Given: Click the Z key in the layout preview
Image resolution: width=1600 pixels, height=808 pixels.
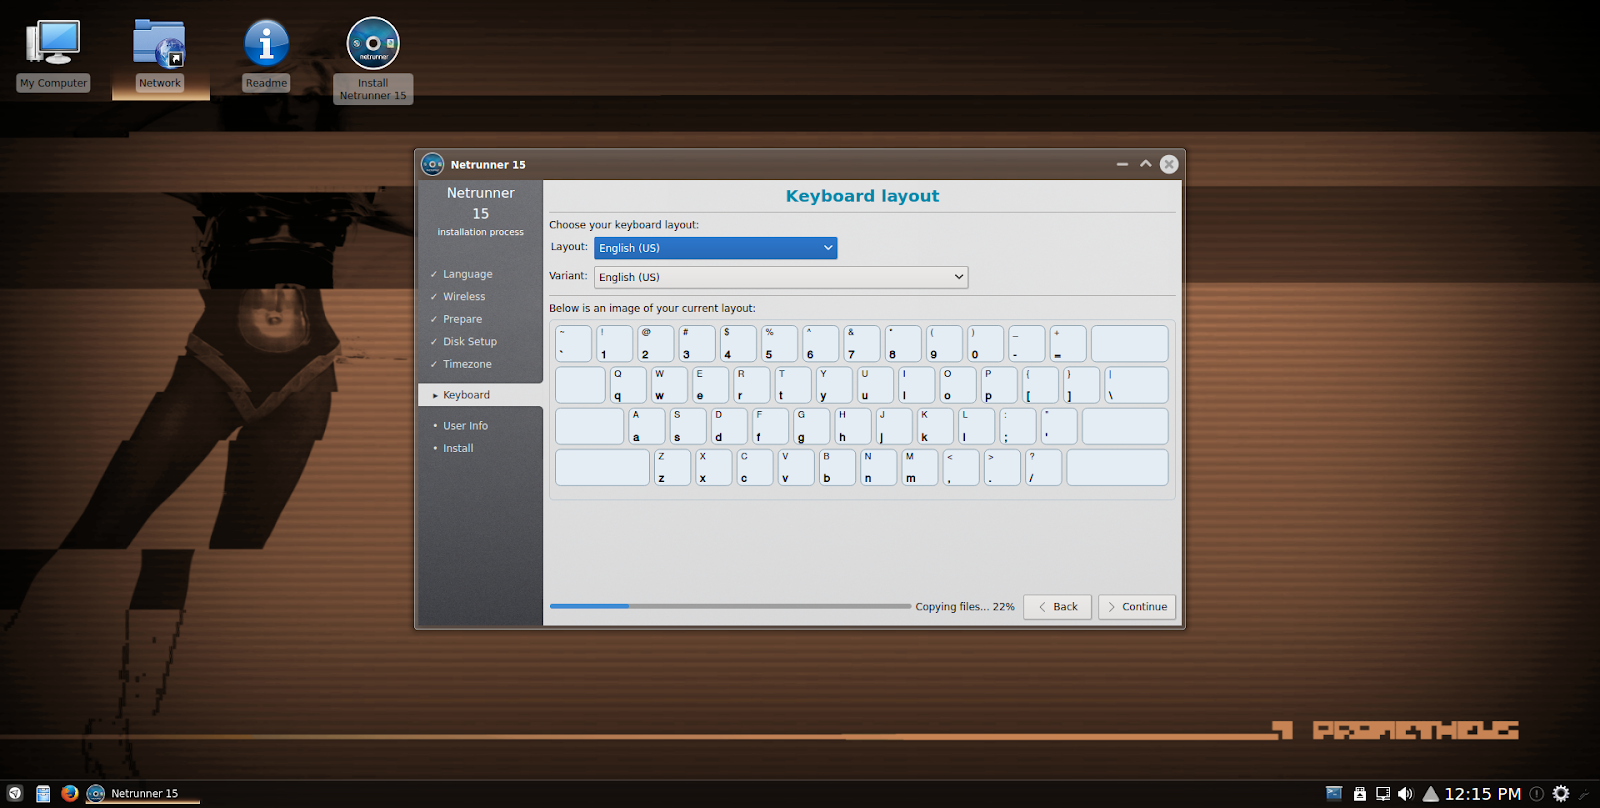Looking at the screenshot, I should [672, 467].
